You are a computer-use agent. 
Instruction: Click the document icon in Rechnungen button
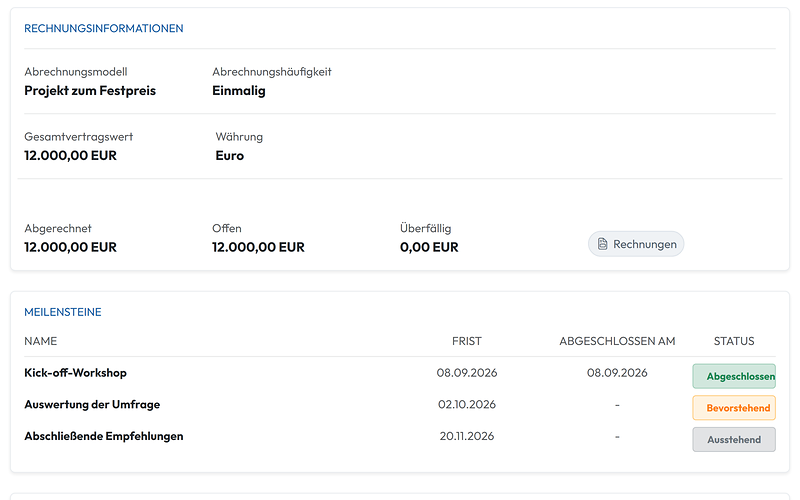pyautogui.click(x=603, y=244)
